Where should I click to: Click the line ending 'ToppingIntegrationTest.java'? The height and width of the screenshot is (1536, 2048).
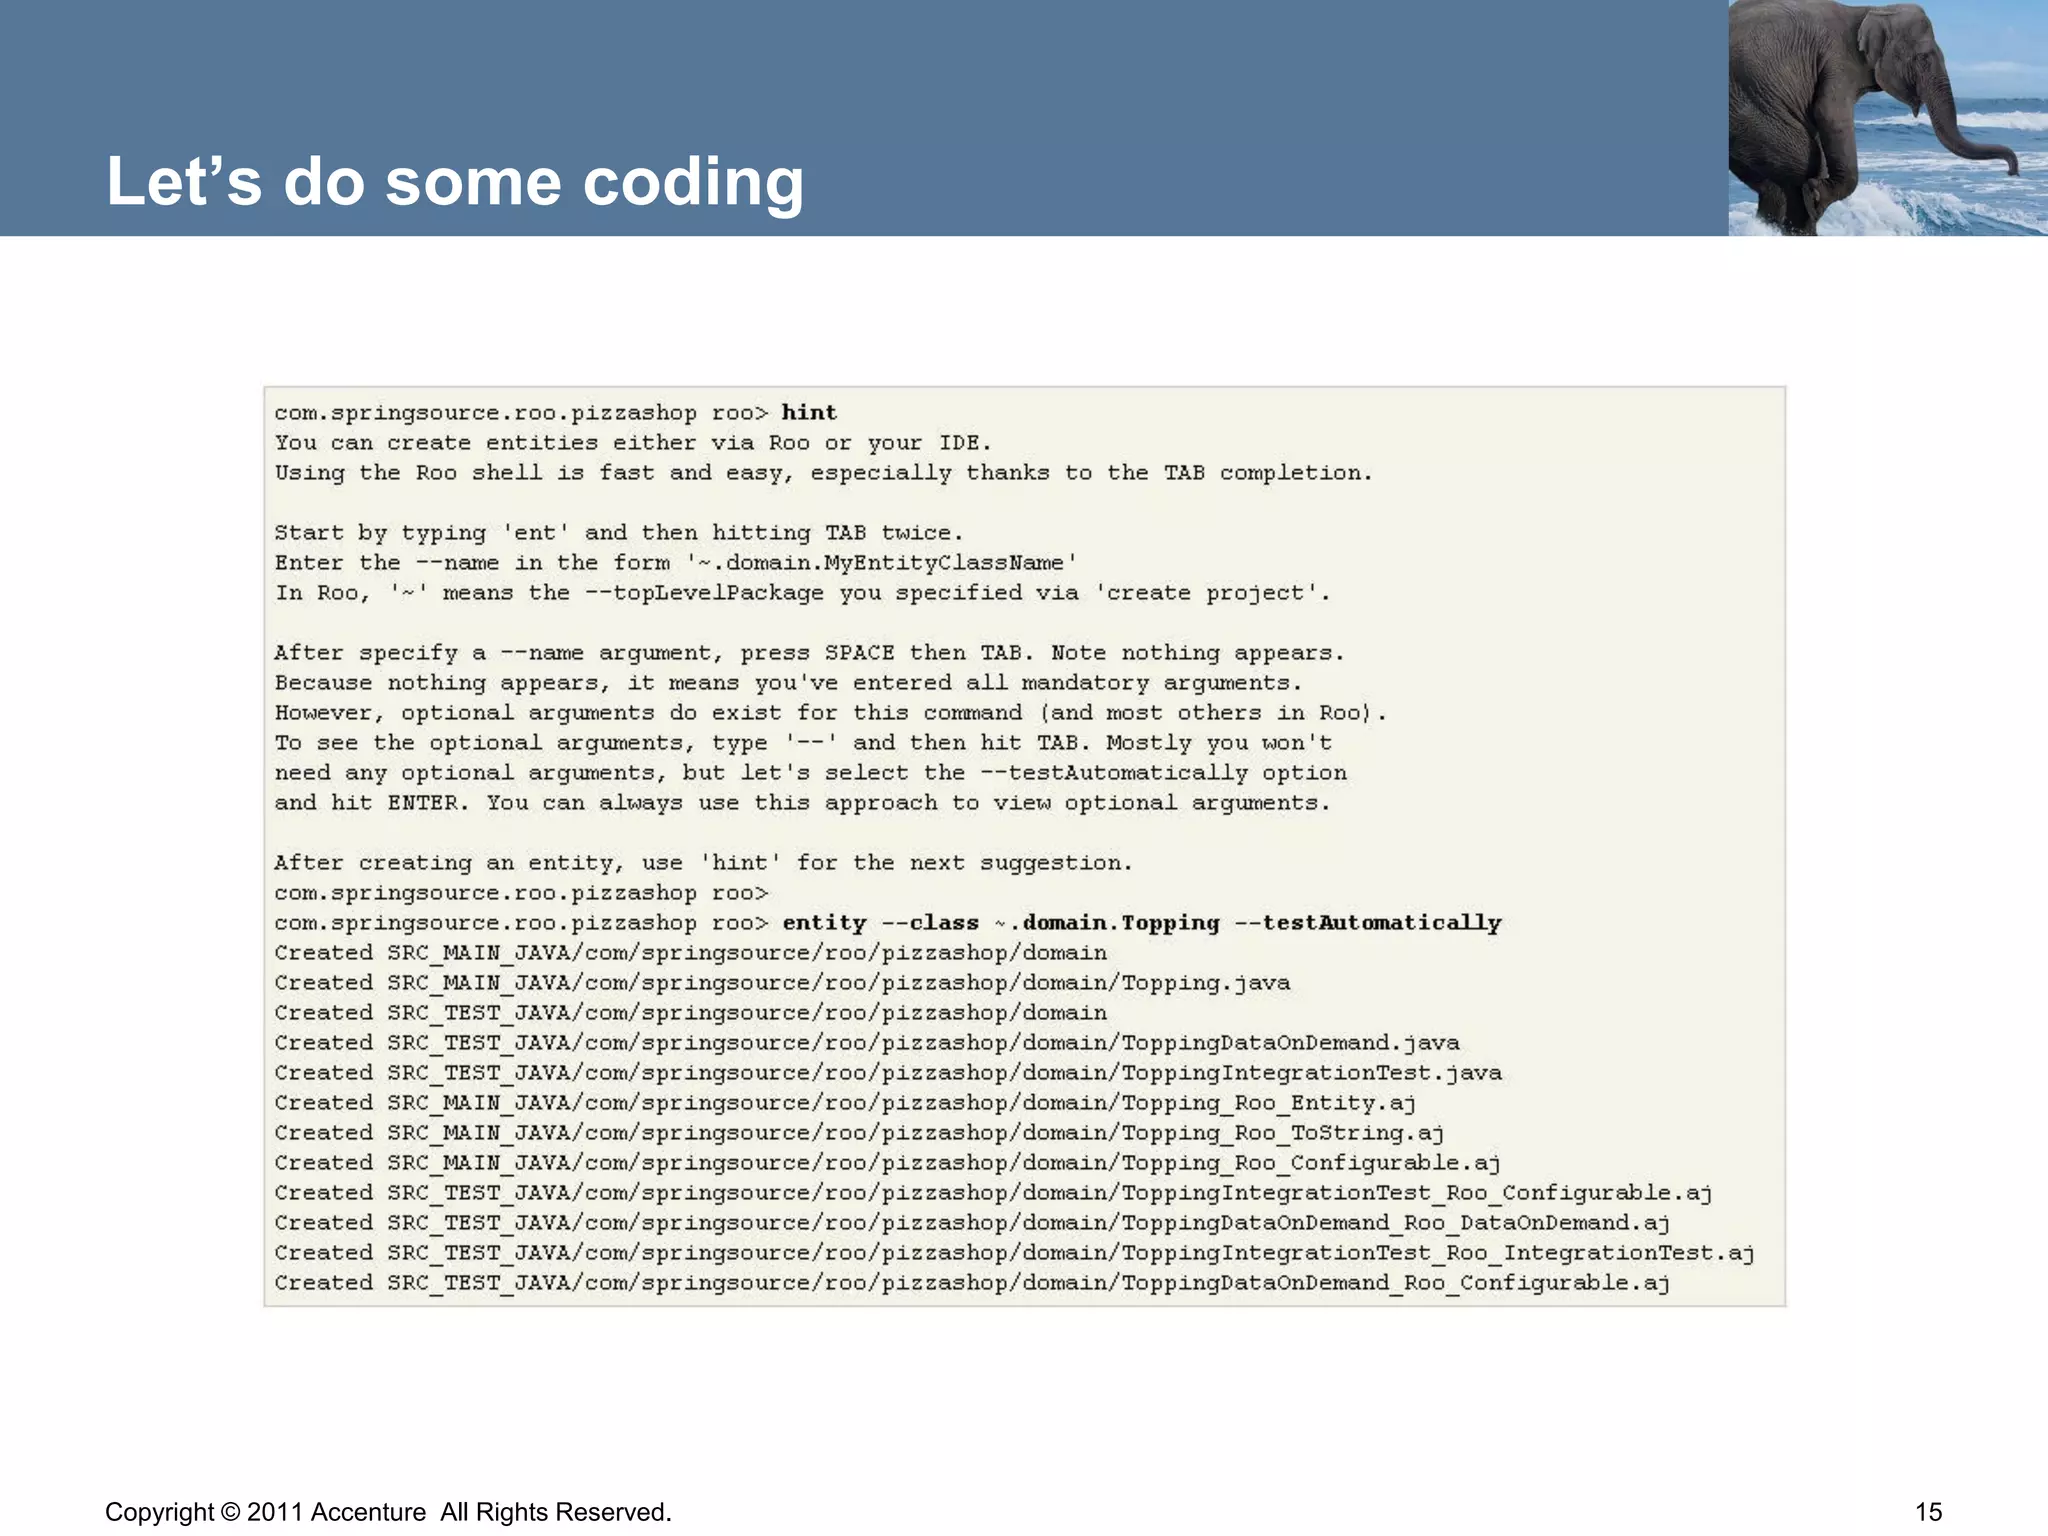pyautogui.click(x=888, y=1073)
